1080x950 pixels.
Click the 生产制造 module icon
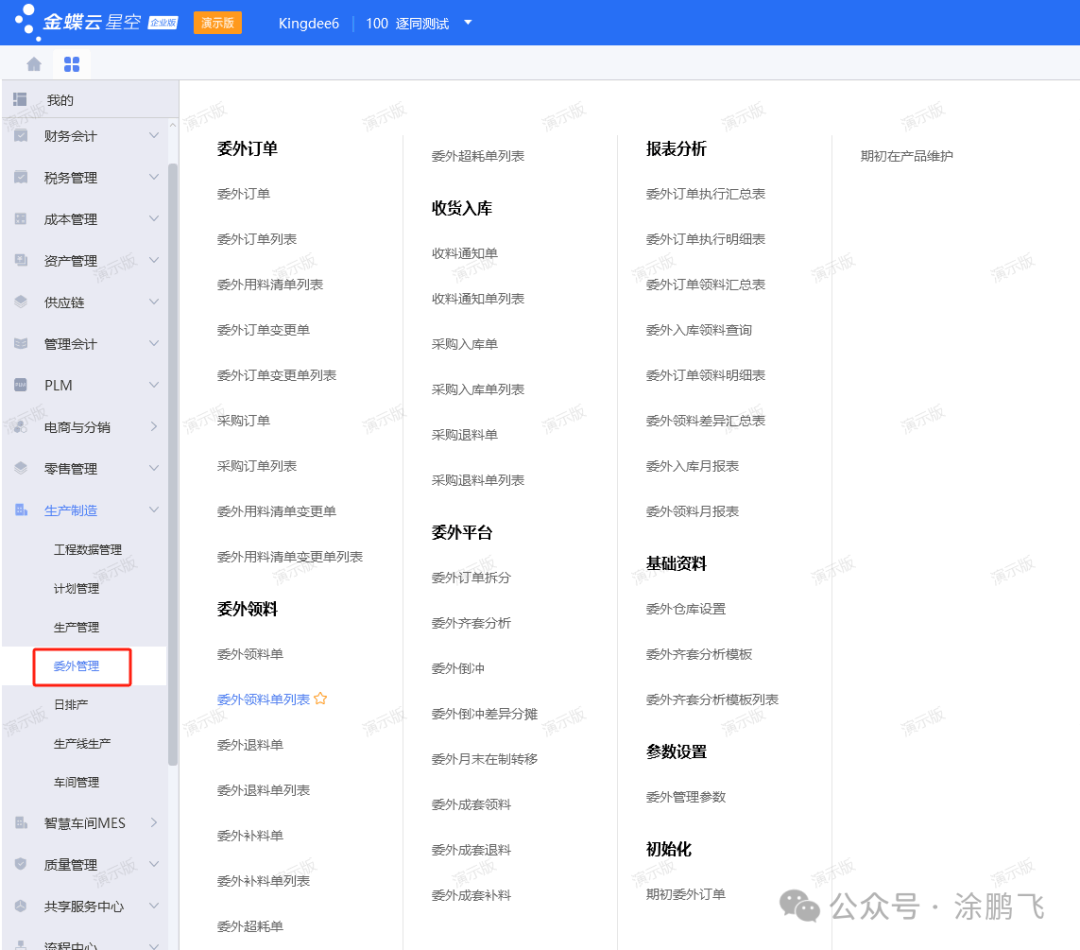click(21, 510)
